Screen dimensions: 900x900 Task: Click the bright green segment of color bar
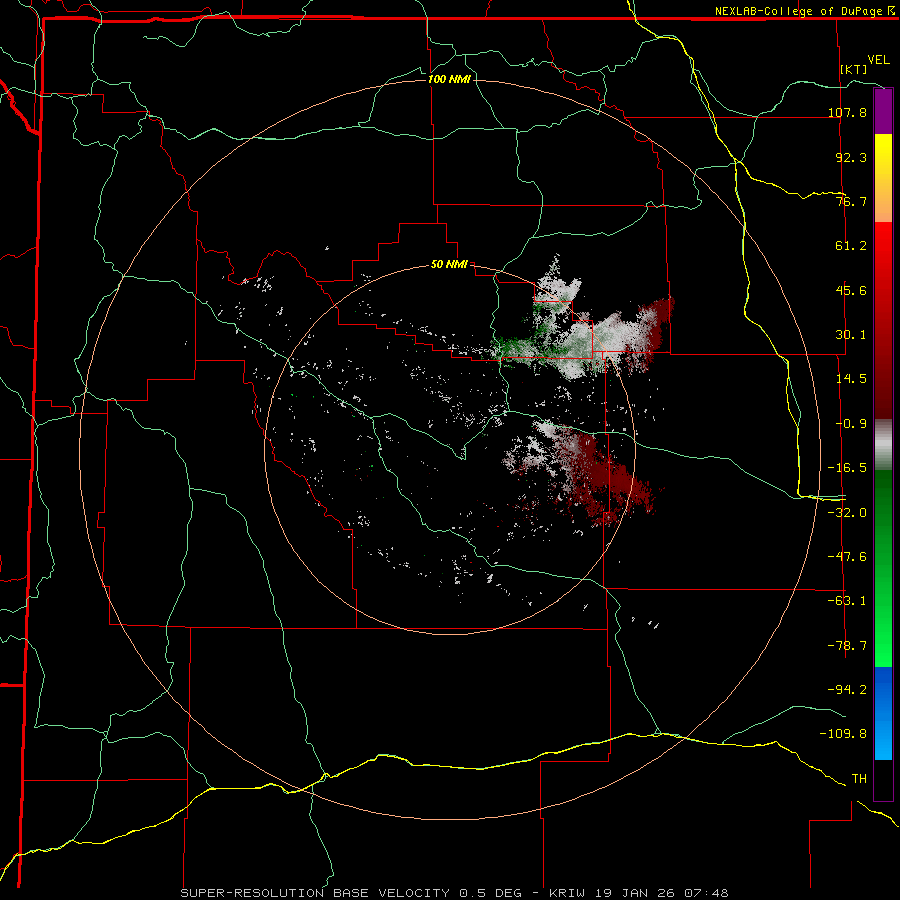tap(883, 568)
